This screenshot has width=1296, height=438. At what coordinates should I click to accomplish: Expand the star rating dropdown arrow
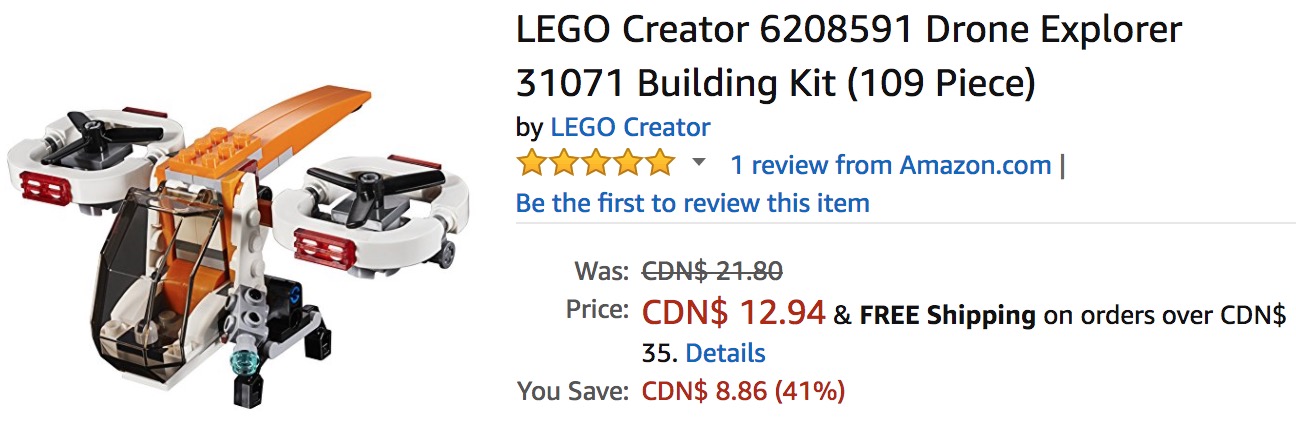point(699,163)
